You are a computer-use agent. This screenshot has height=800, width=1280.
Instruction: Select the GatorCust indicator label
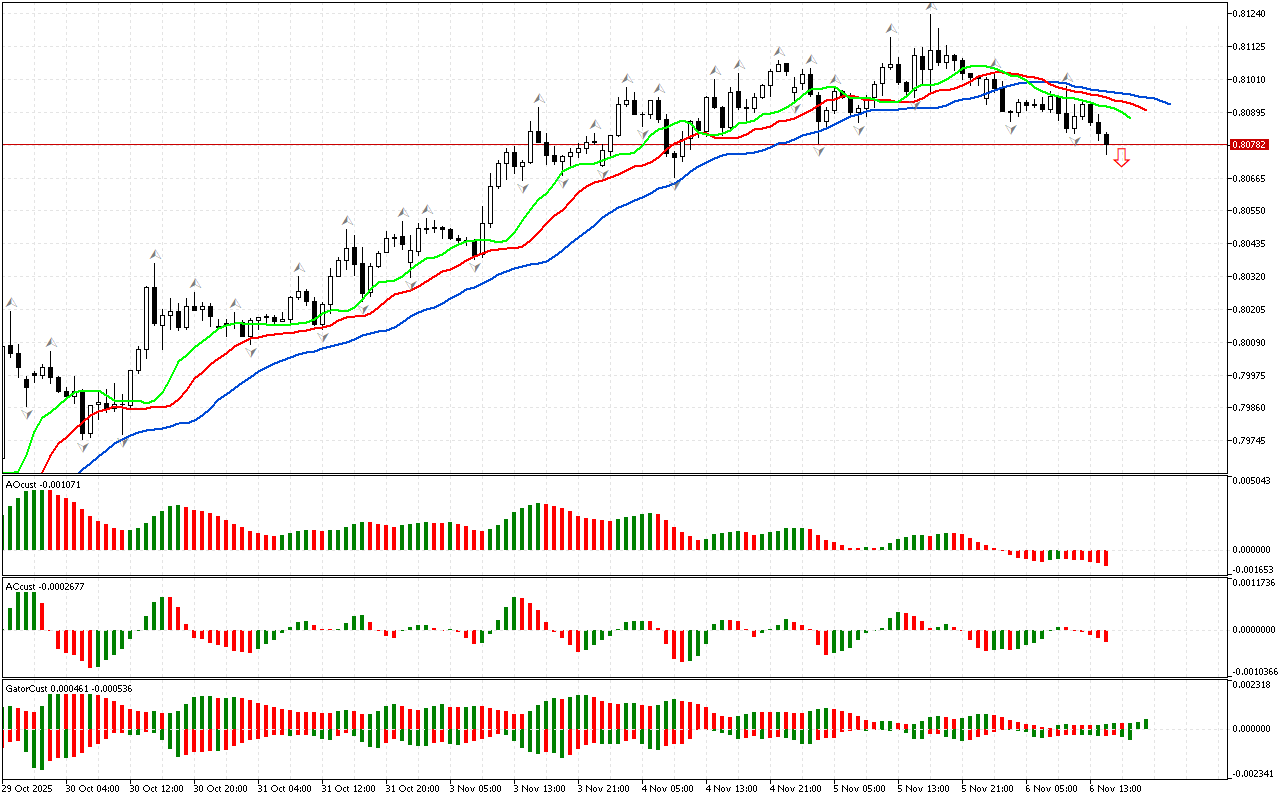pyautogui.click(x=68, y=688)
